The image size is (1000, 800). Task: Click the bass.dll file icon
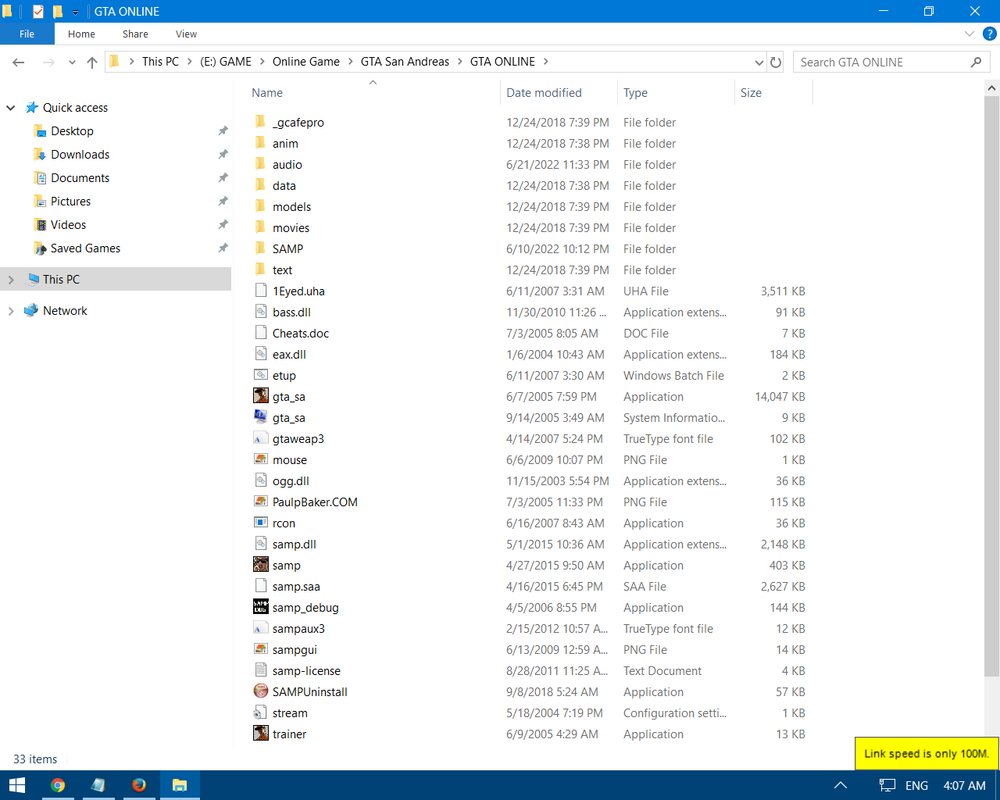tap(260, 312)
